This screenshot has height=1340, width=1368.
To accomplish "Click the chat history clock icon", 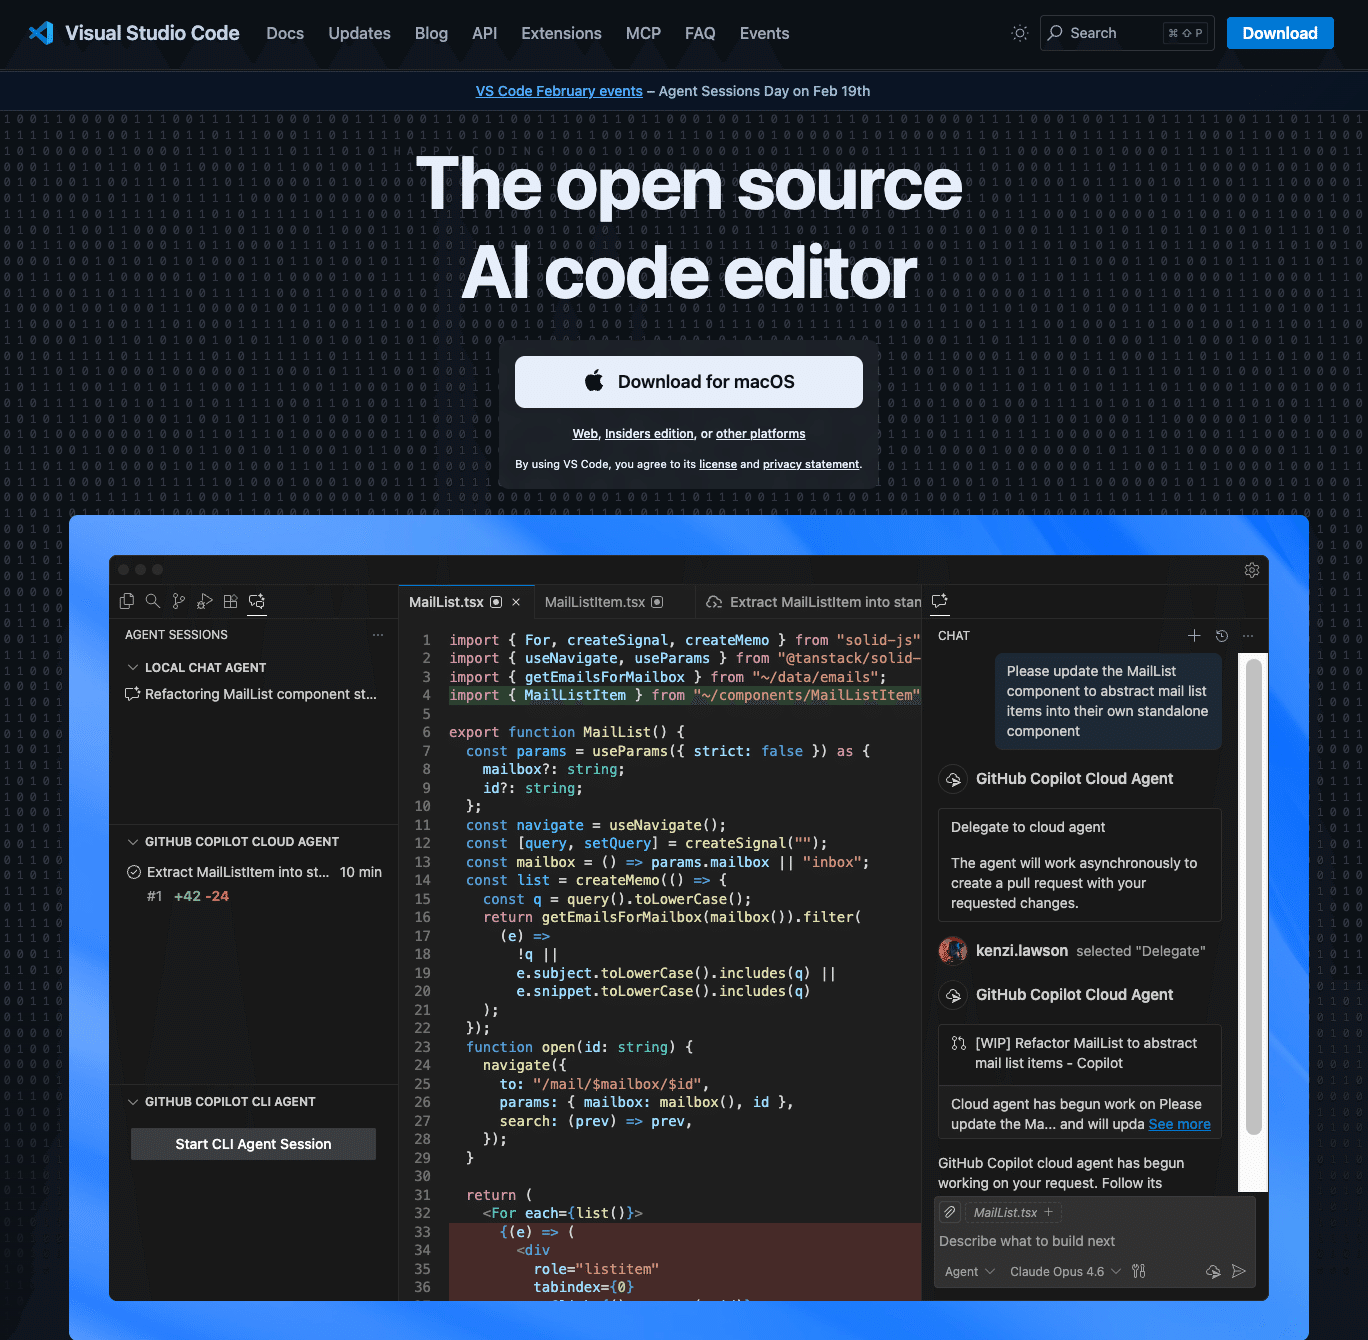I will 1221,636.
